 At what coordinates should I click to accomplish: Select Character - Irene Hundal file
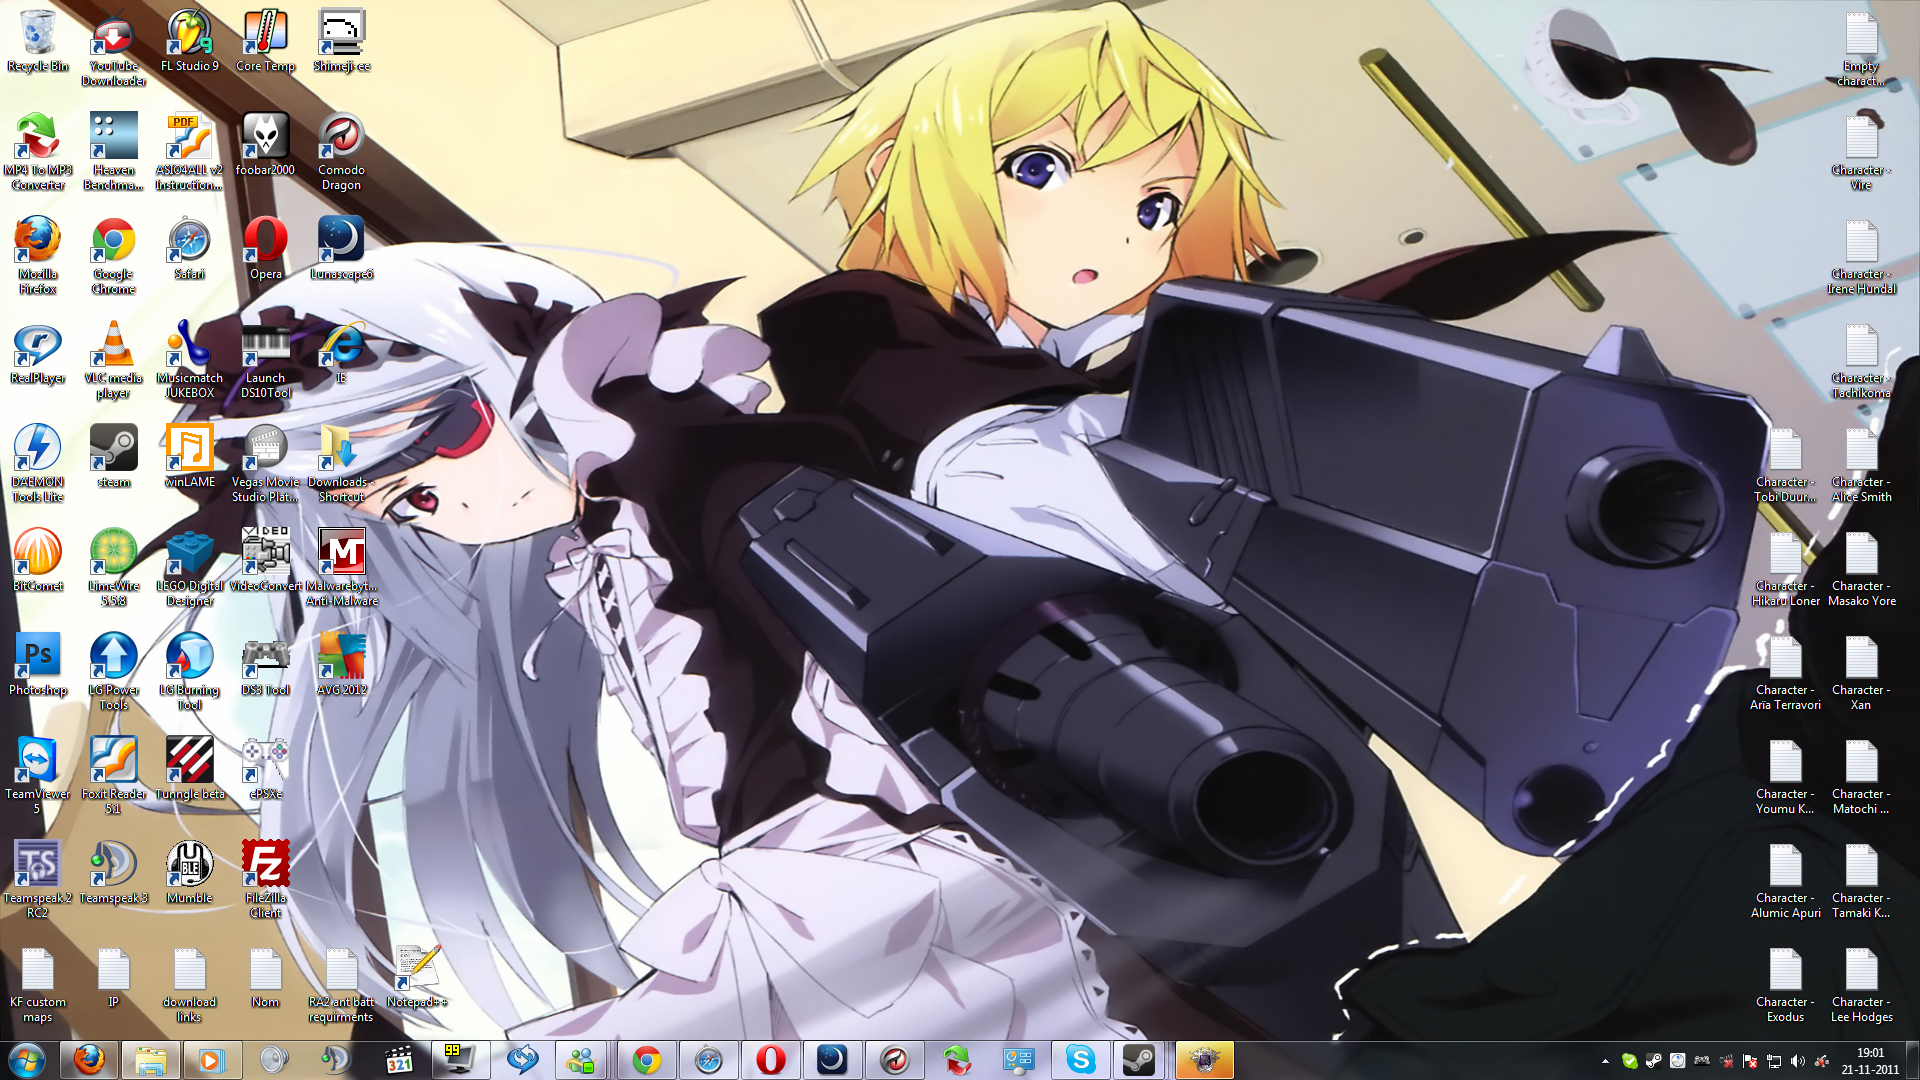click(1861, 256)
